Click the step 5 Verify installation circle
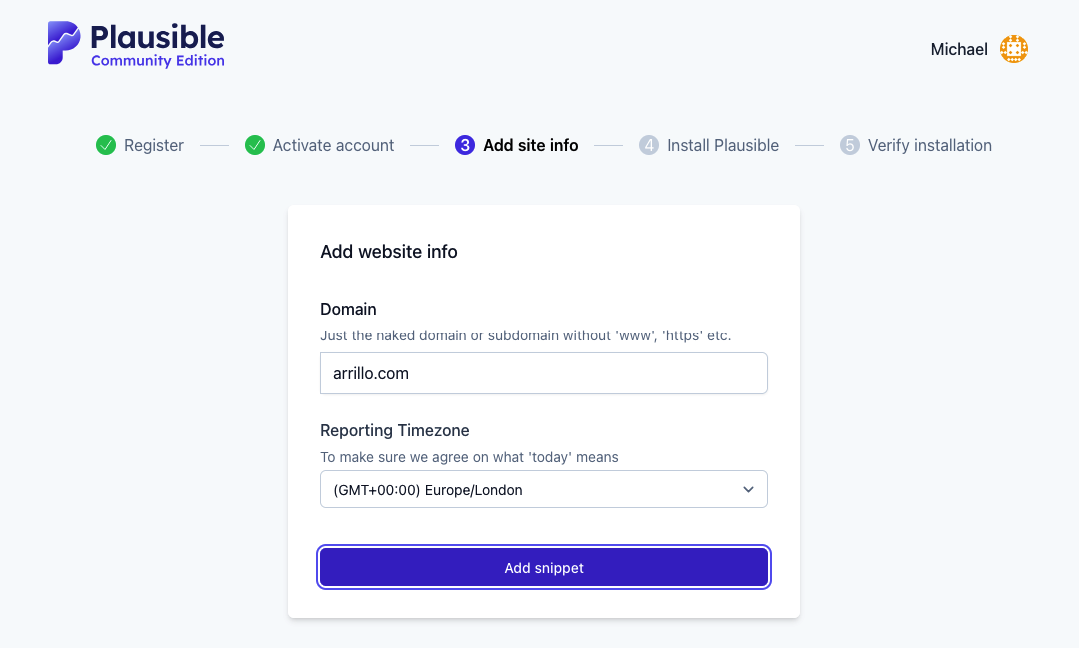 tap(849, 145)
